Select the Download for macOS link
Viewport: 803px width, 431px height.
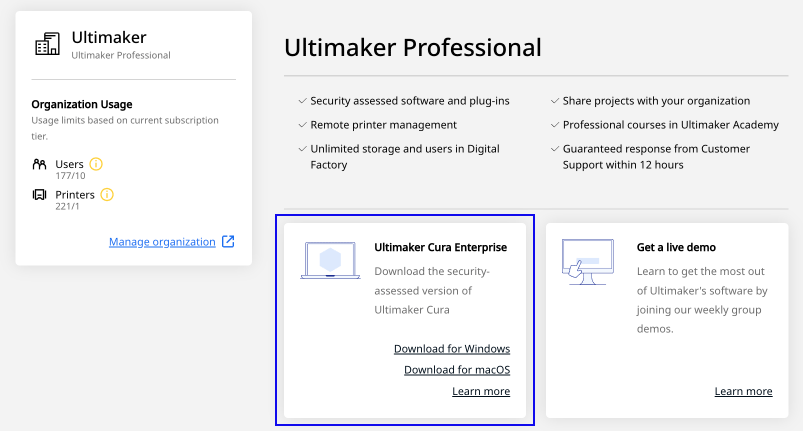click(x=457, y=370)
